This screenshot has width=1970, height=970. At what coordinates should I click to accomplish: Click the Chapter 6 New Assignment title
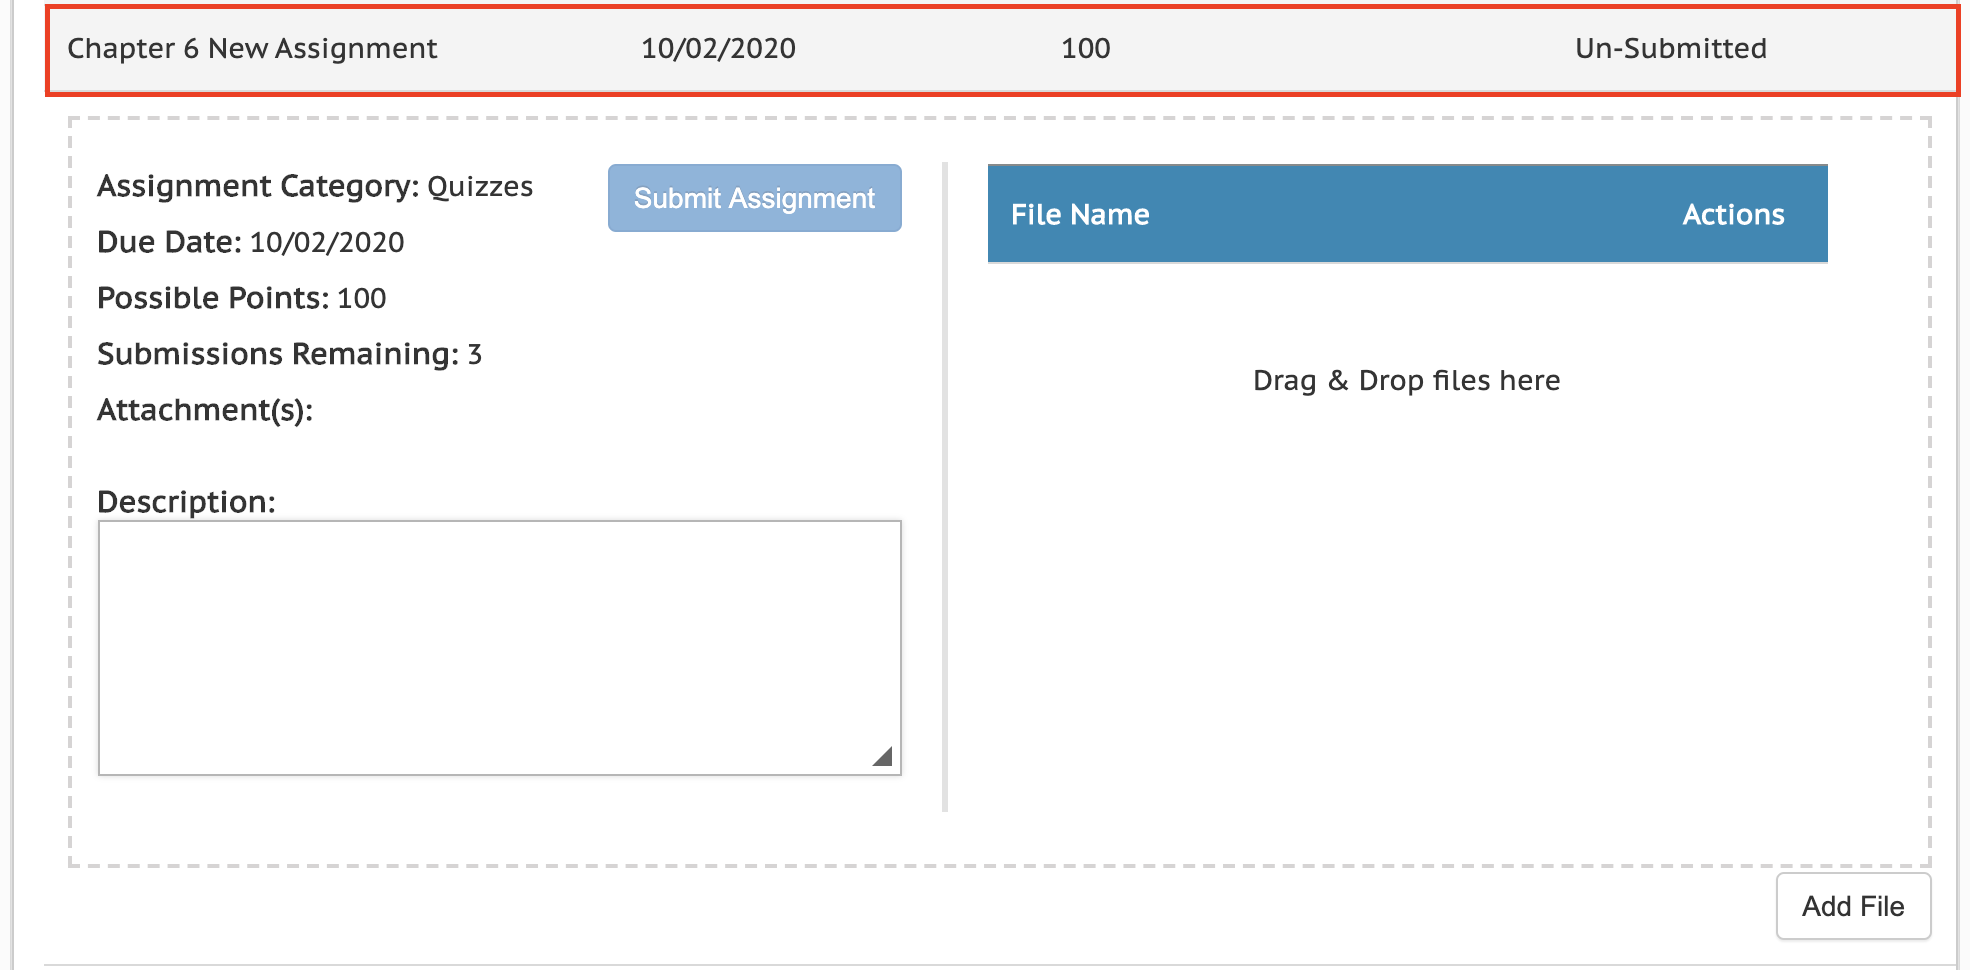point(252,48)
